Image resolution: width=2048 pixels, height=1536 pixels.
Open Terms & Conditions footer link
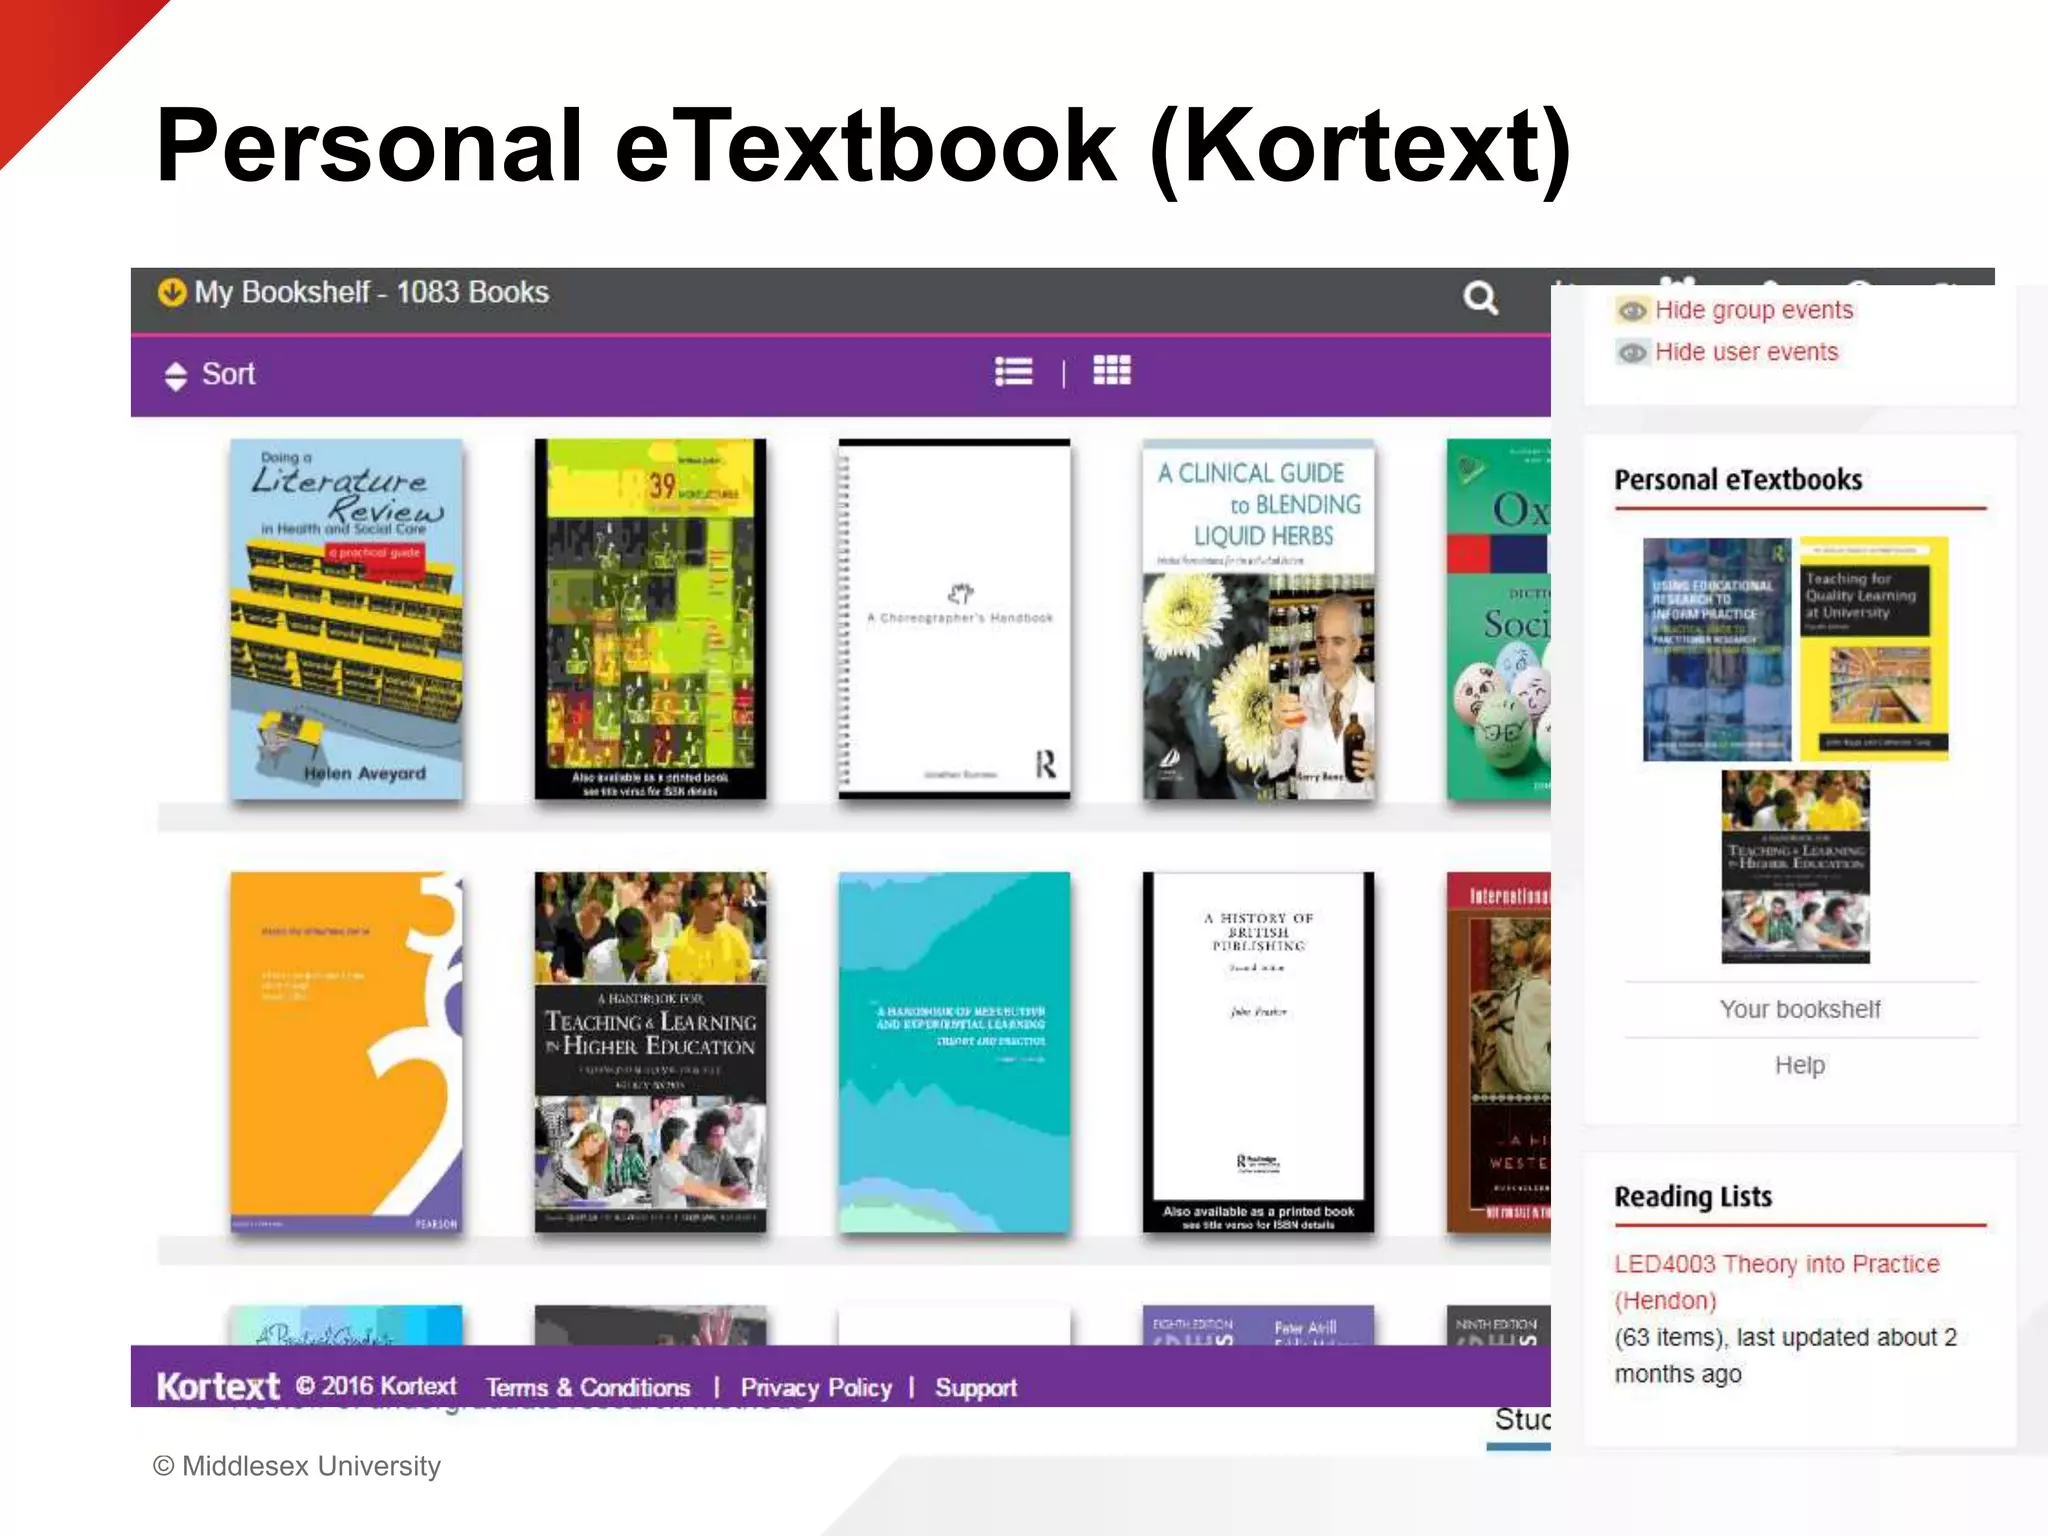[588, 1388]
